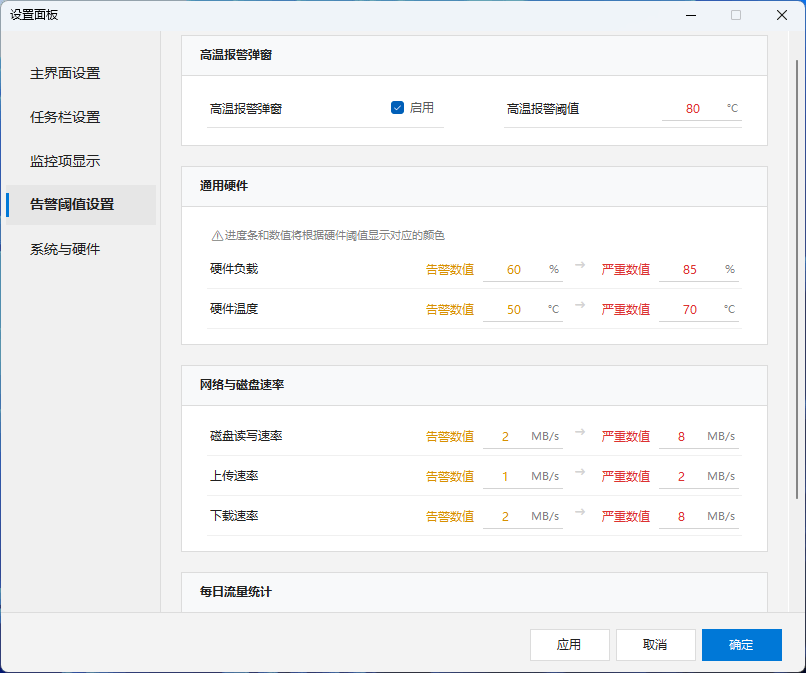
Task: Click the 磁盘读写速率 row label
Action: 246,436
